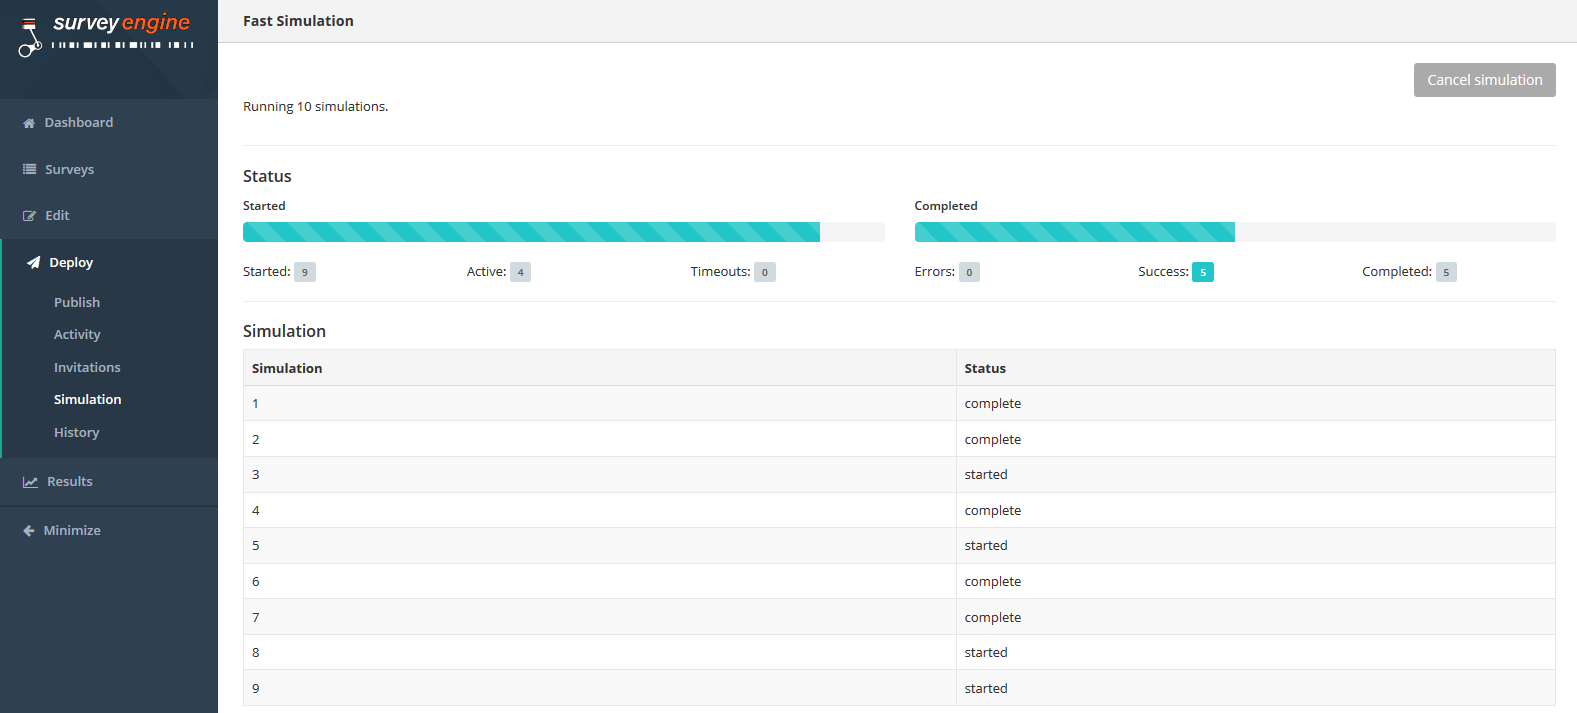This screenshot has height=713, width=1577.
Task: Open the Invitations page
Action: [x=87, y=368]
